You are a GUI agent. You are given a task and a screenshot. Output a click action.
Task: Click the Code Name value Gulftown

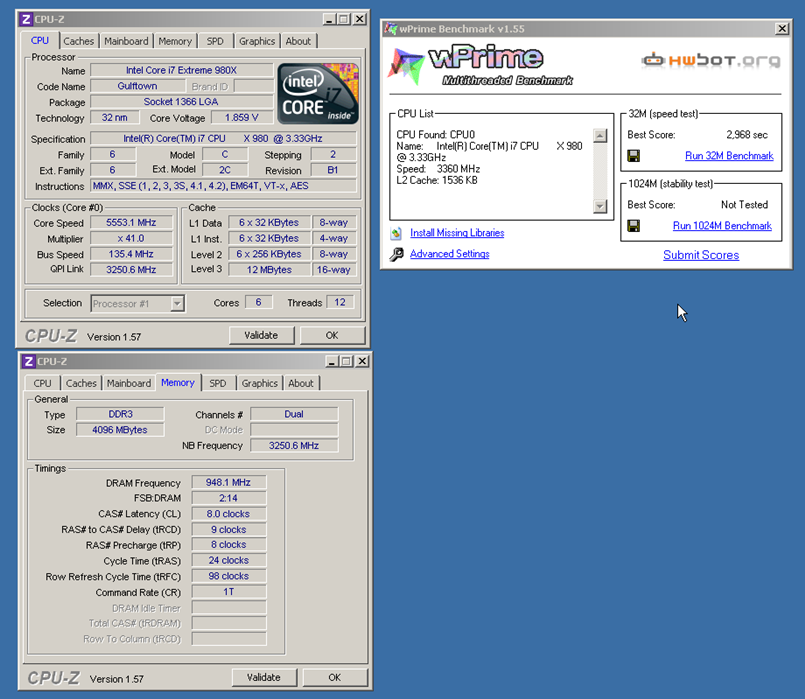tap(137, 86)
